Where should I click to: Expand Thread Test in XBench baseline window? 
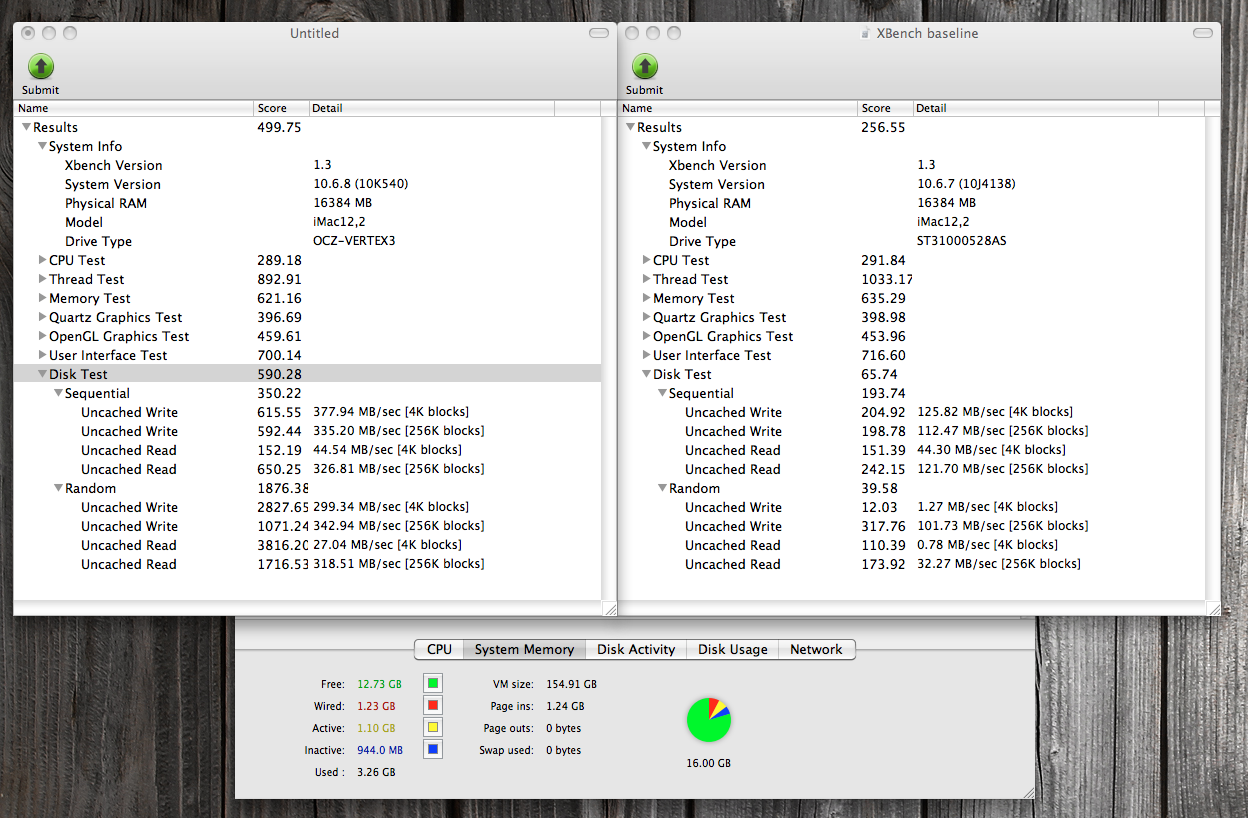tap(646, 279)
